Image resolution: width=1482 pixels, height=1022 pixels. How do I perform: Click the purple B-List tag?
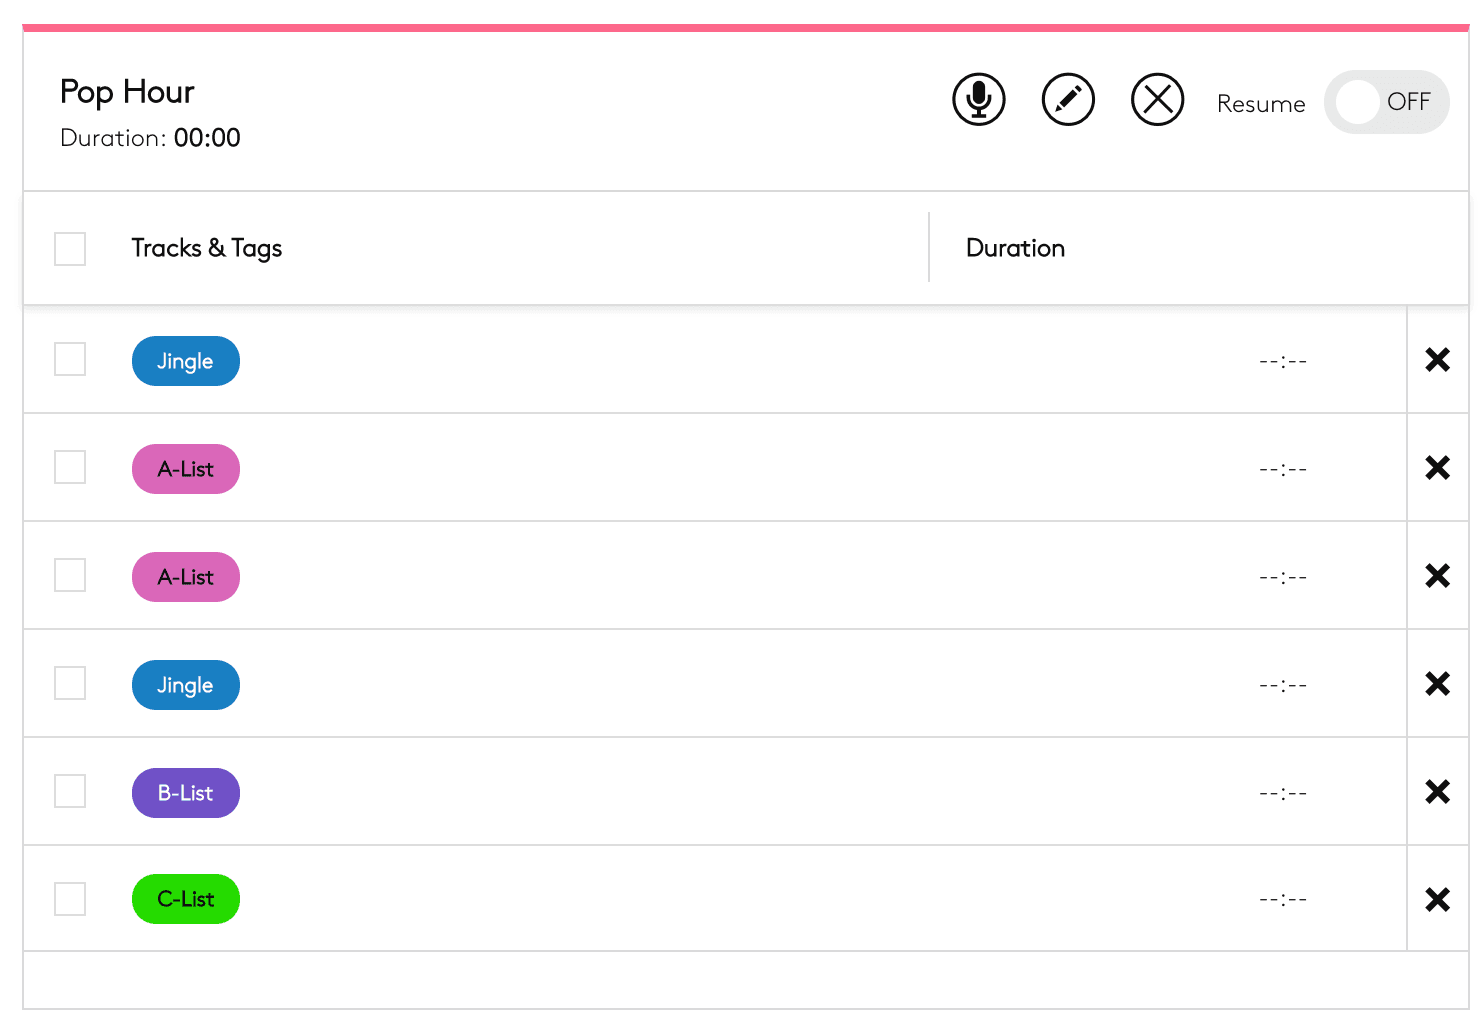(x=186, y=793)
